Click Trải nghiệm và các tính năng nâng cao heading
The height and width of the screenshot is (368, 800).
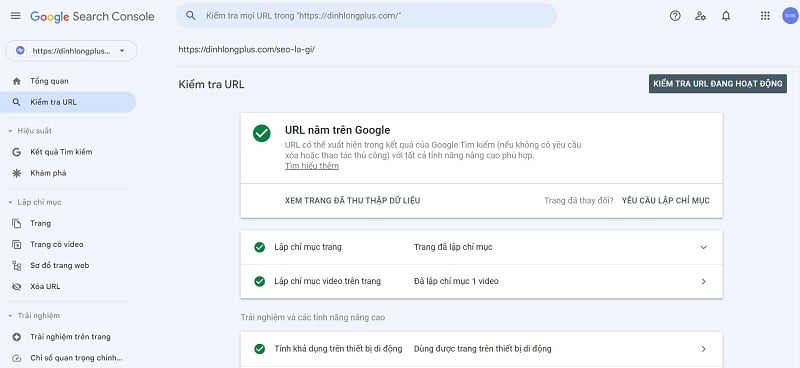coord(313,317)
